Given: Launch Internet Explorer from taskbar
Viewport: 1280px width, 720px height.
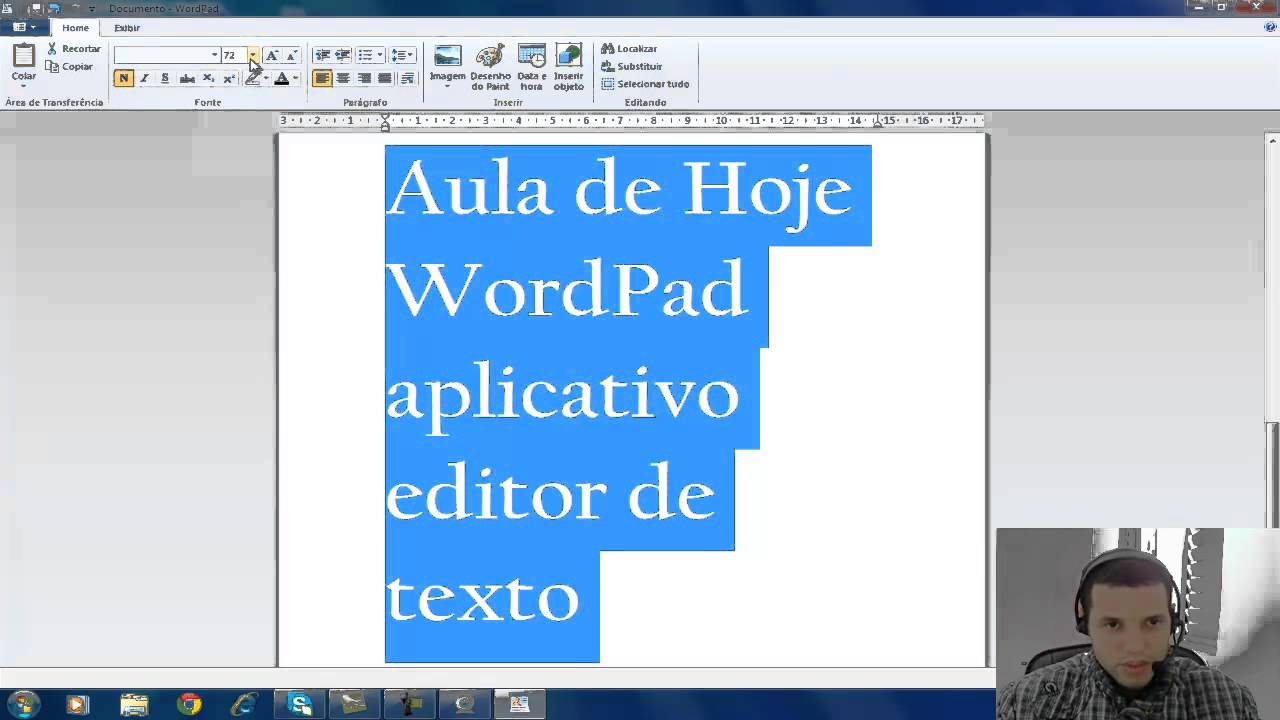Looking at the screenshot, I should pyautogui.click(x=244, y=704).
